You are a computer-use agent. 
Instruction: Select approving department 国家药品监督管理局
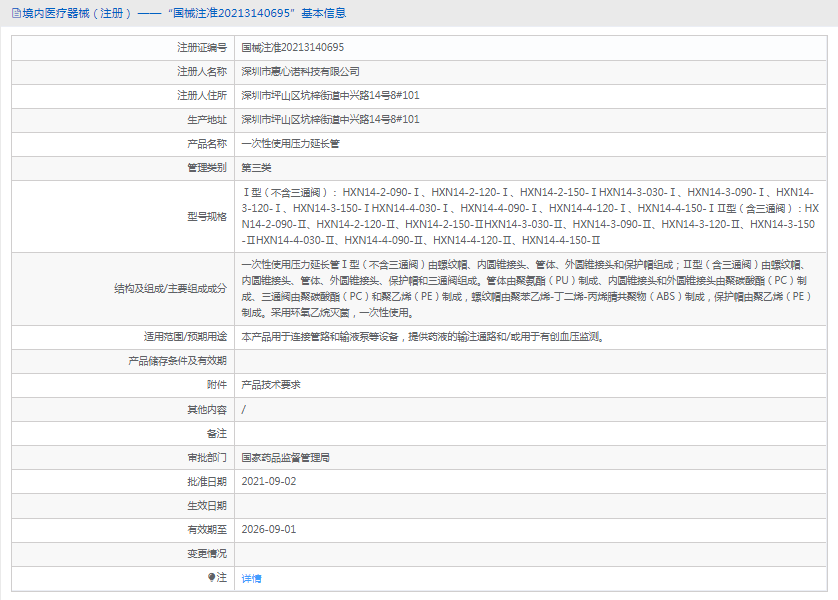pyautogui.click(x=285, y=457)
